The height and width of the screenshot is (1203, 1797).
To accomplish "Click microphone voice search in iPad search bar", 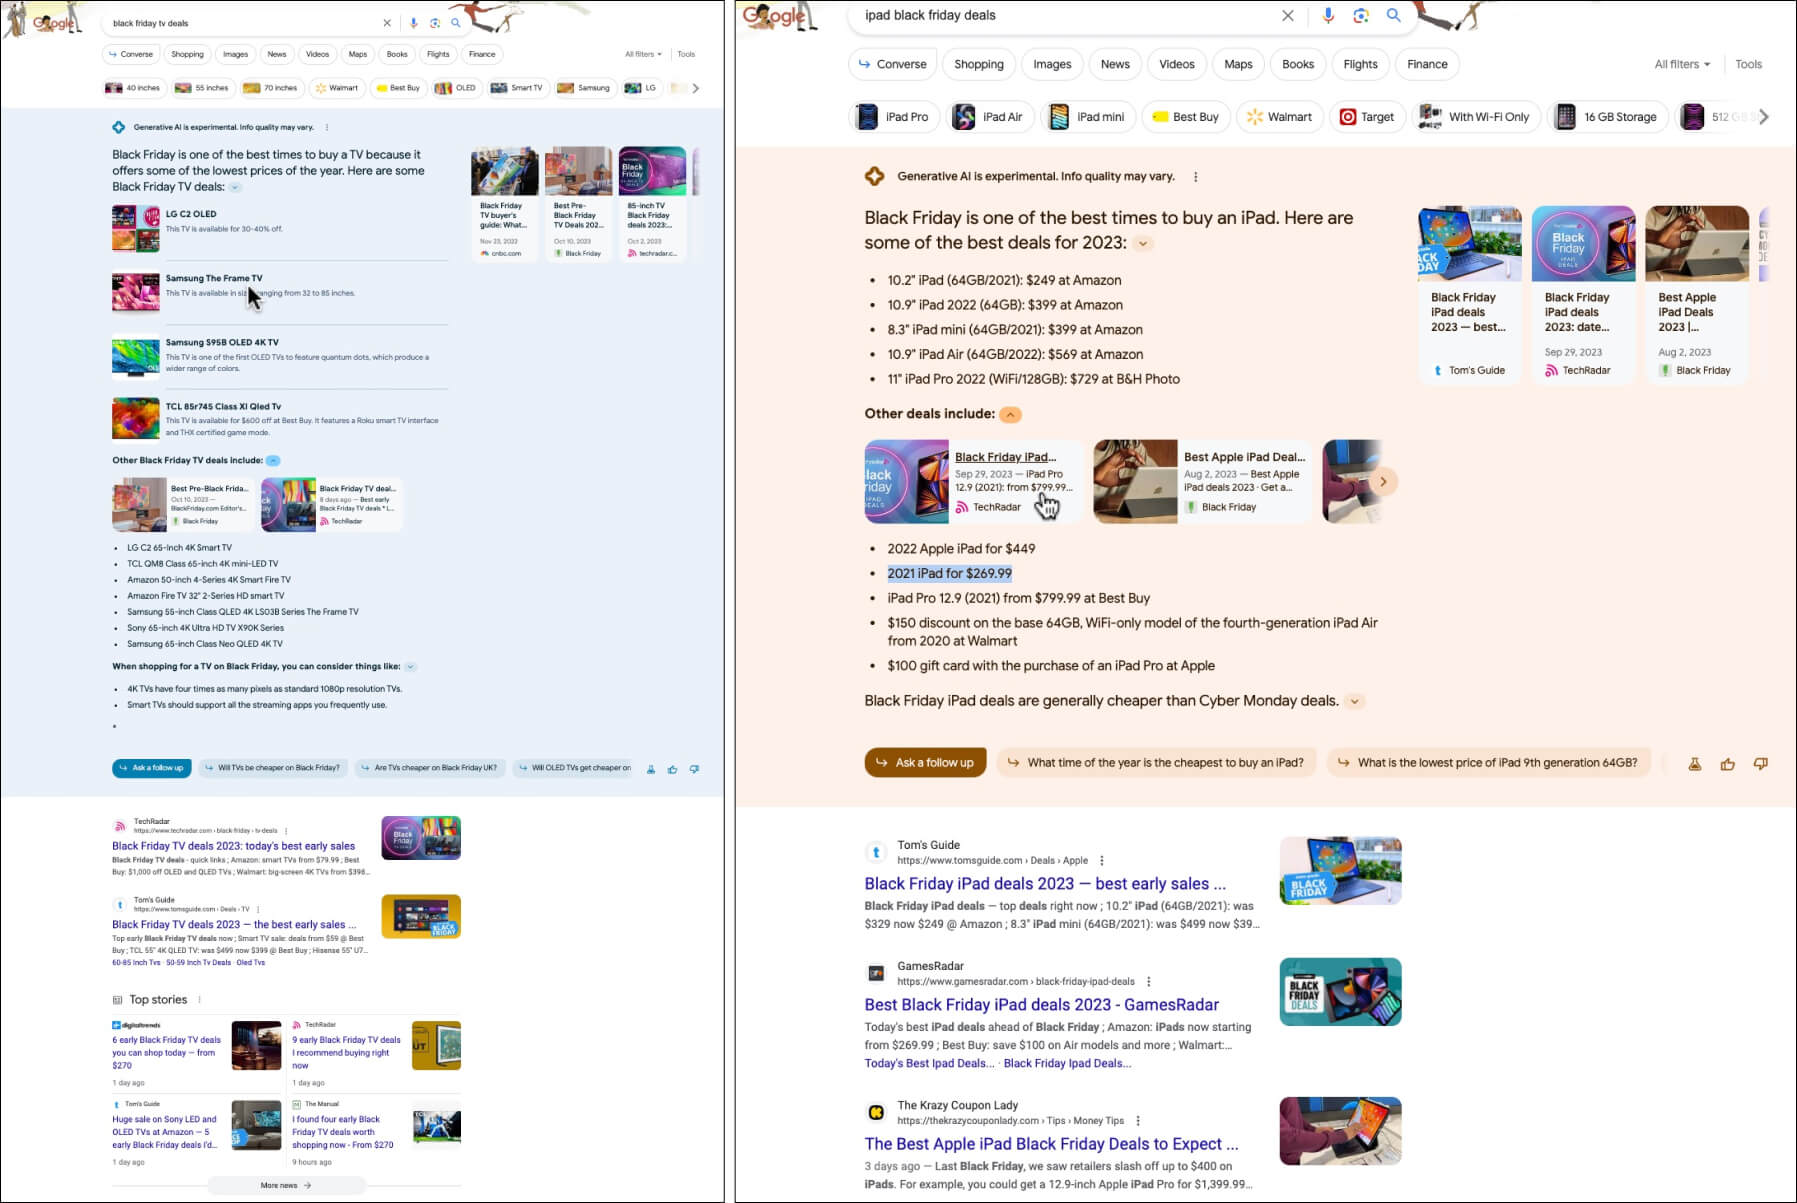I will pos(1327,15).
